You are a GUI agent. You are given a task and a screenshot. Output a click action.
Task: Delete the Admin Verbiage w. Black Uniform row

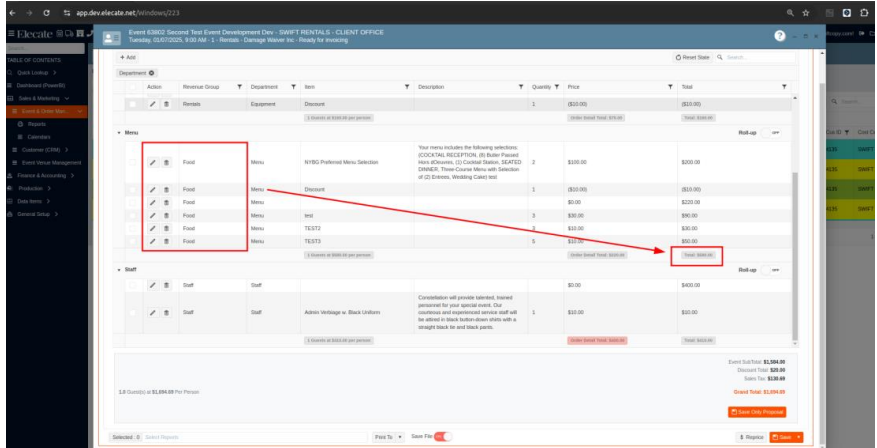point(166,313)
